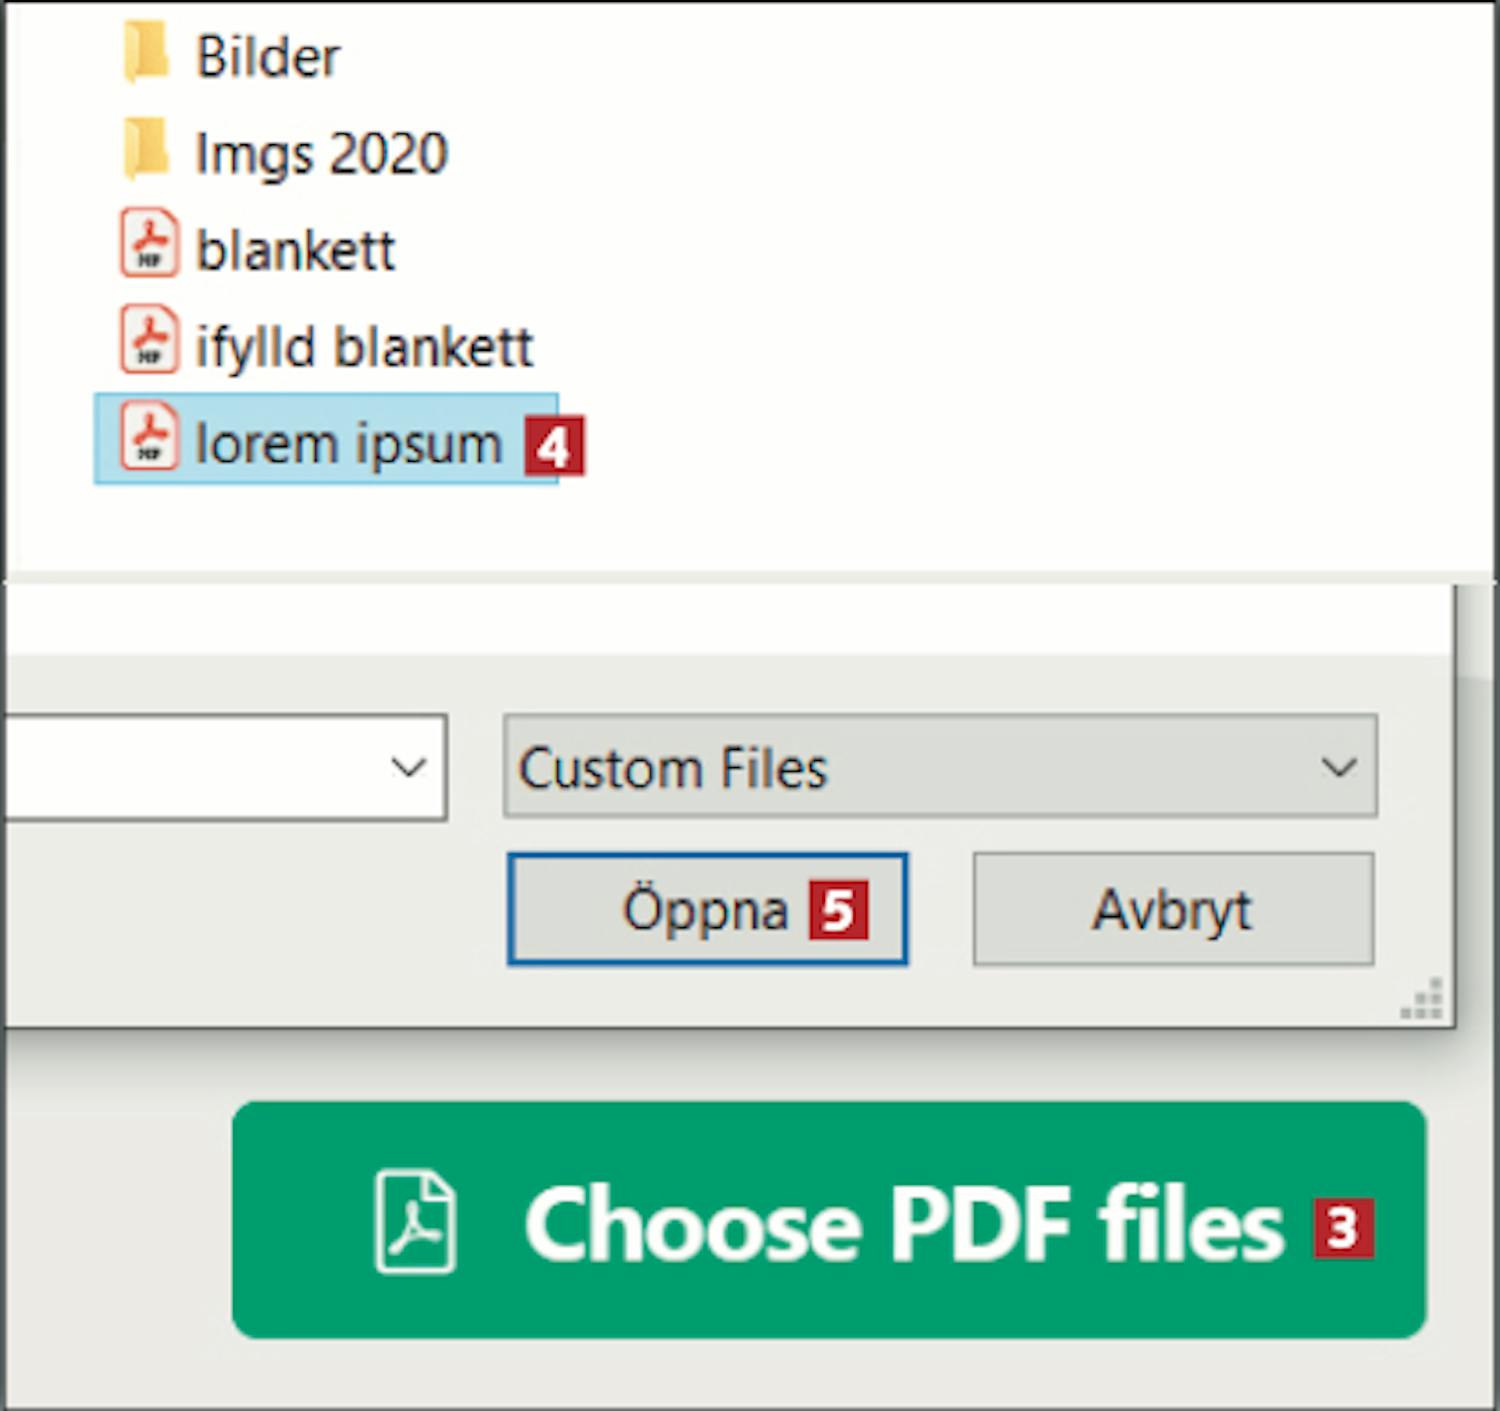
Task: Select the lorem ipsum file name
Action: tap(348, 443)
